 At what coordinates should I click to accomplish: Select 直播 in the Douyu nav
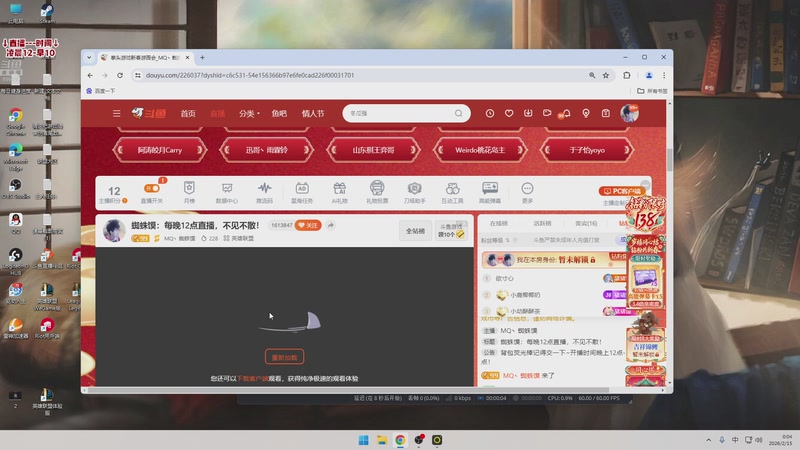(x=217, y=113)
